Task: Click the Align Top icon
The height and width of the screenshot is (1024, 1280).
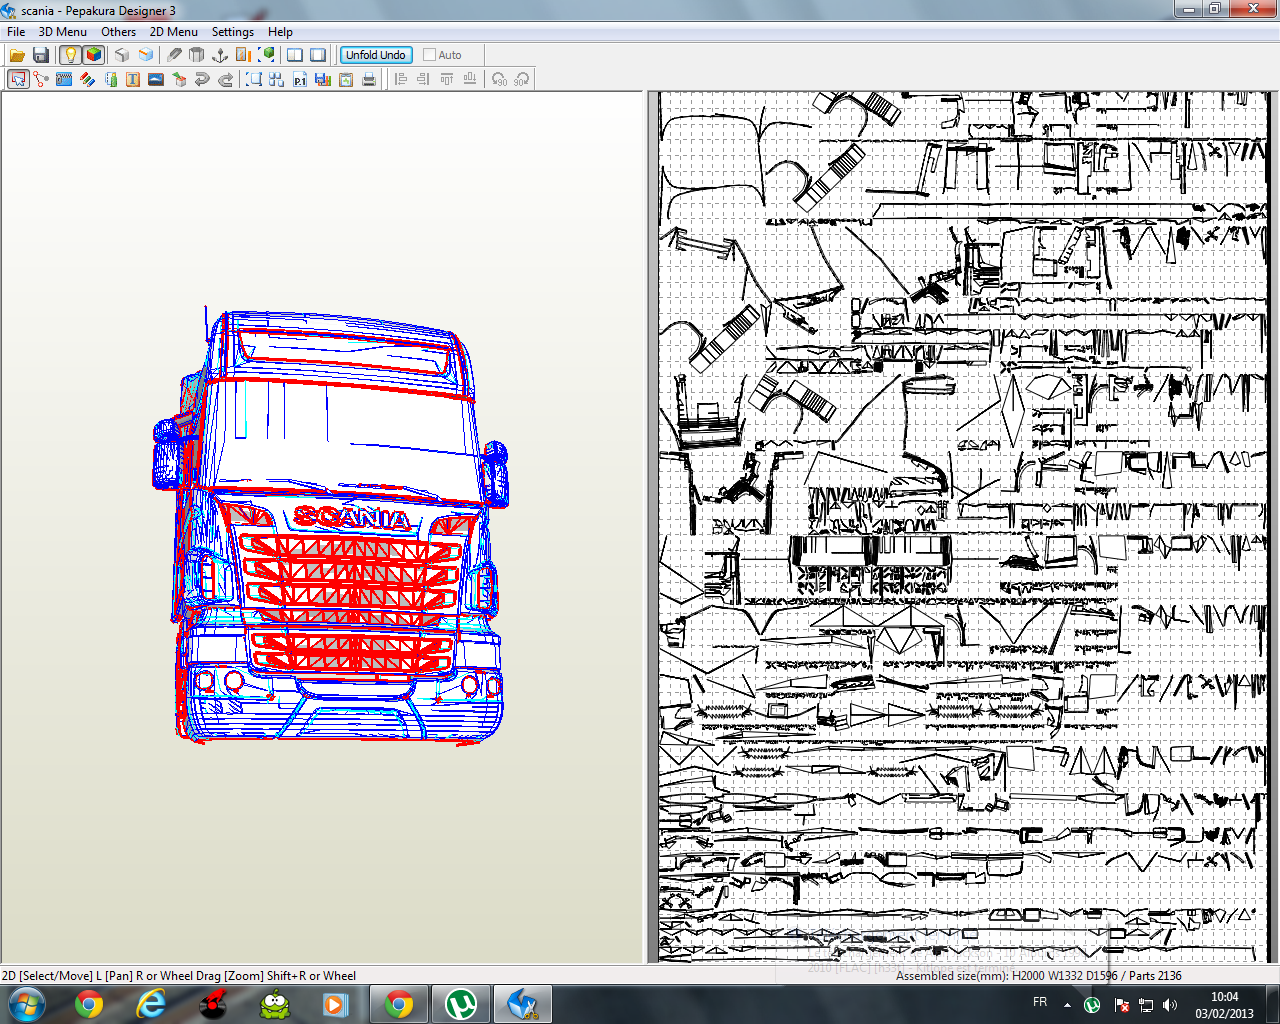Action: [x=447, y=79]
